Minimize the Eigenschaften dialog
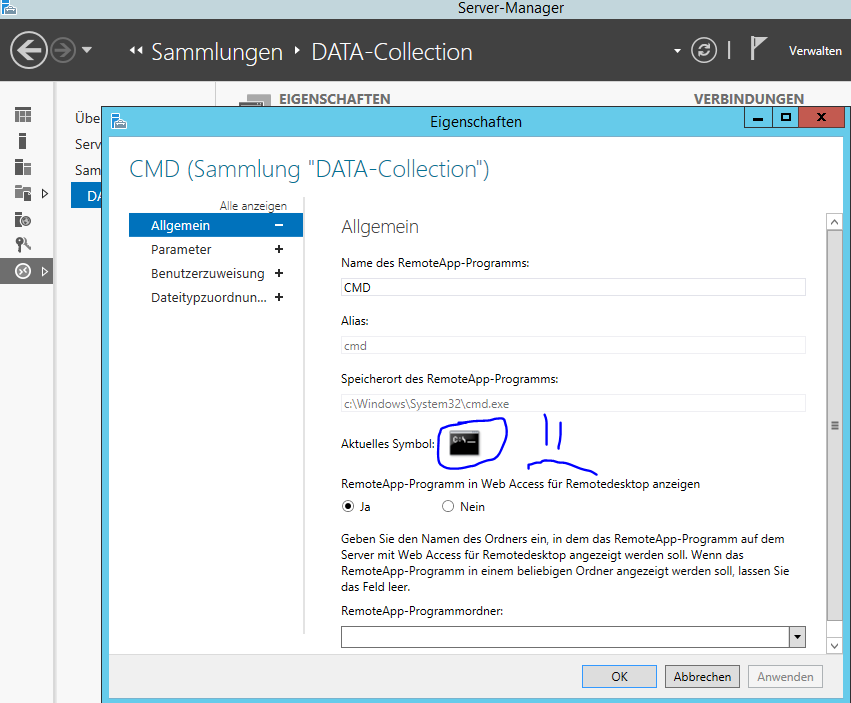The height and width of the screenshot is (703, 851). click(758, 118)
